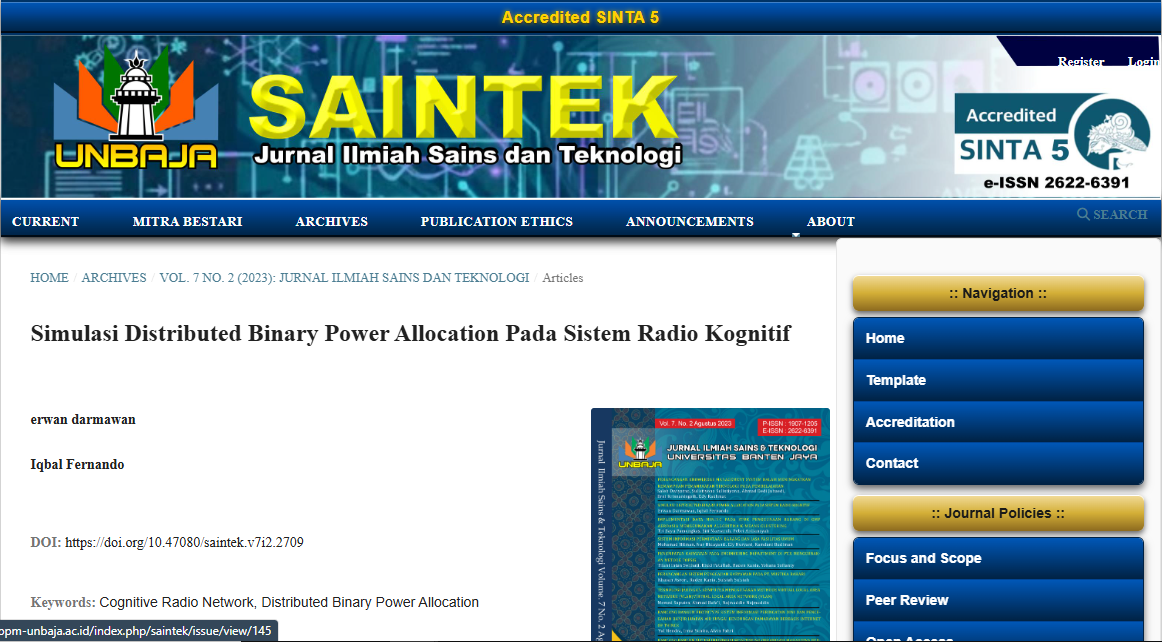Screen dimensions: 1162x642
Task: Click author name Iqbal Fernando
Action: click(77, 465)
